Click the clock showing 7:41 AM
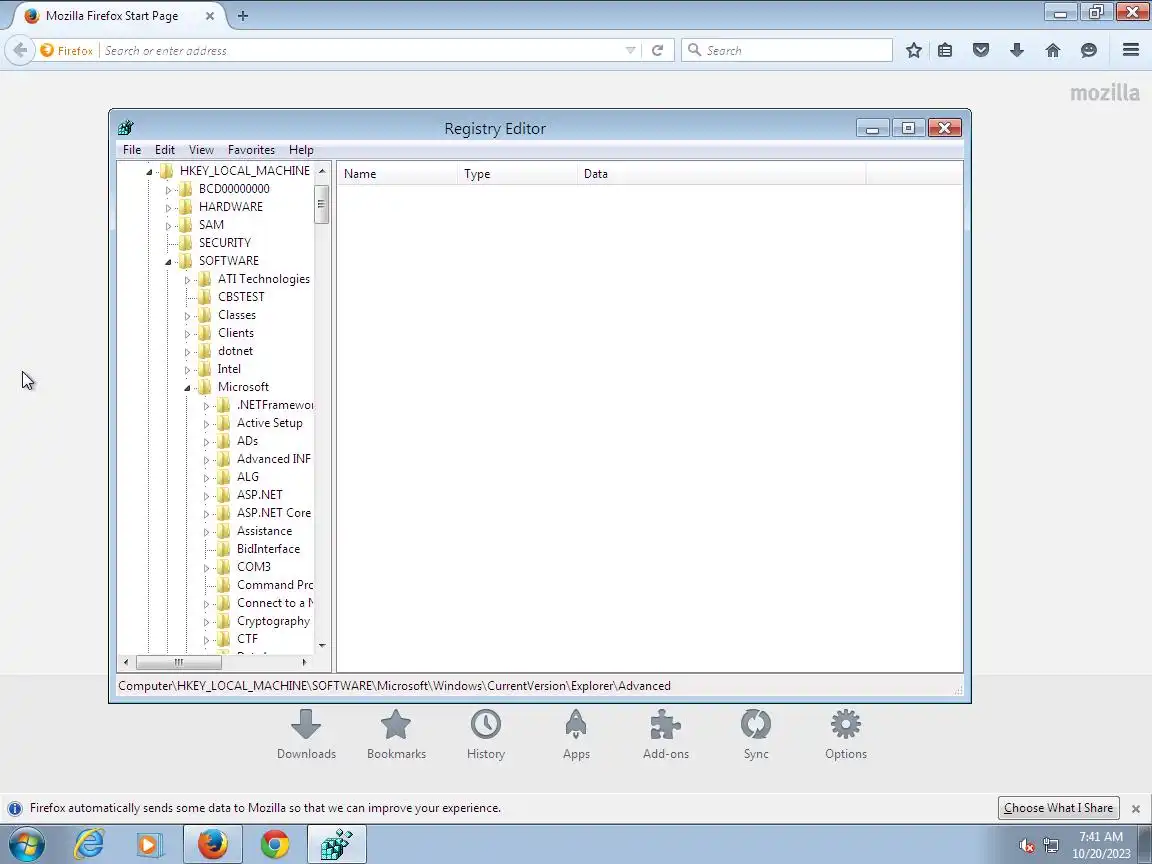This screenshot has width=1152, height=864. point(1101,837)
